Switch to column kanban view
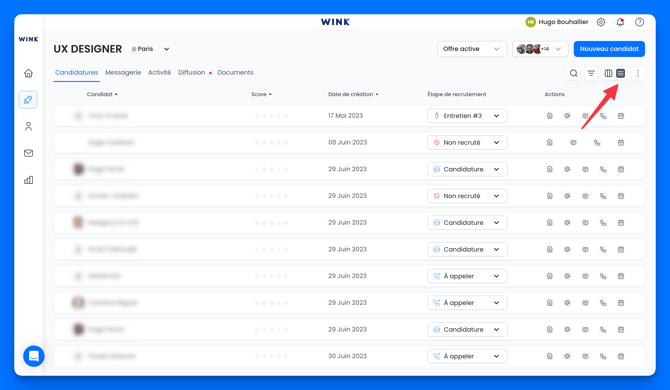This screenshot has width=670, height=390. tap(608, 73)
